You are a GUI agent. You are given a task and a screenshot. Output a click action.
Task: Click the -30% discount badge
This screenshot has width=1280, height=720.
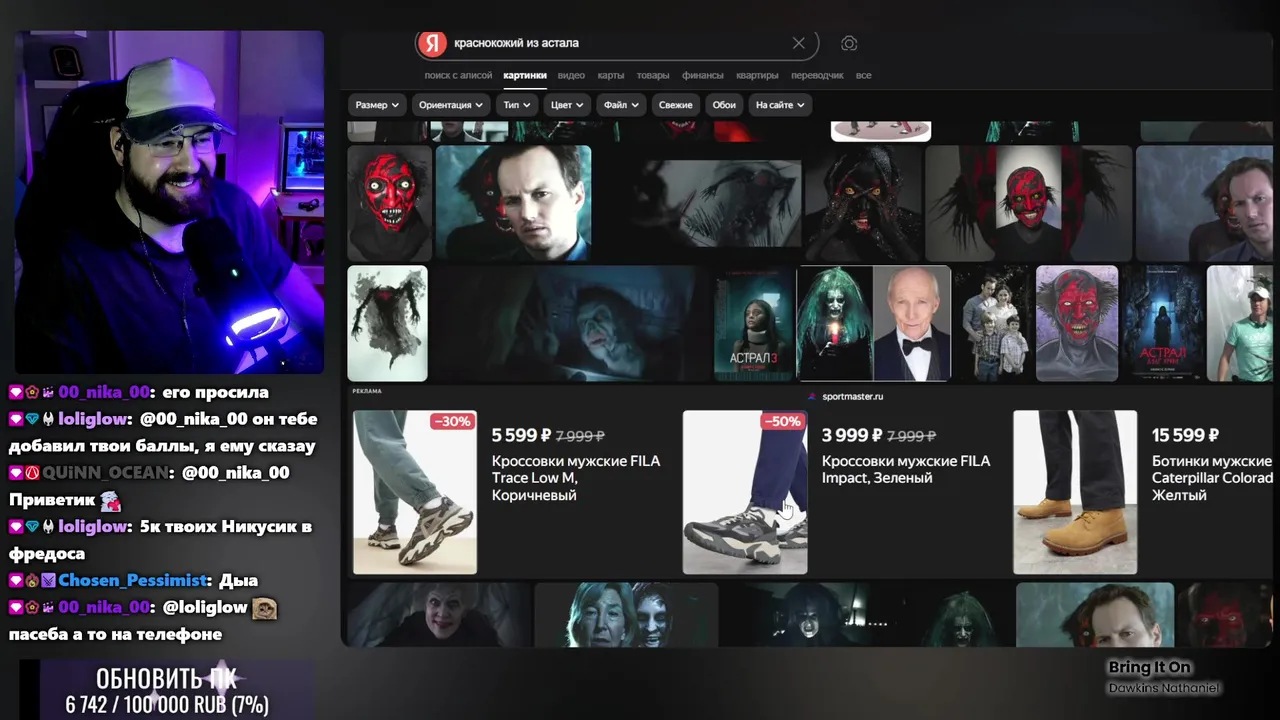pos(452,421)
